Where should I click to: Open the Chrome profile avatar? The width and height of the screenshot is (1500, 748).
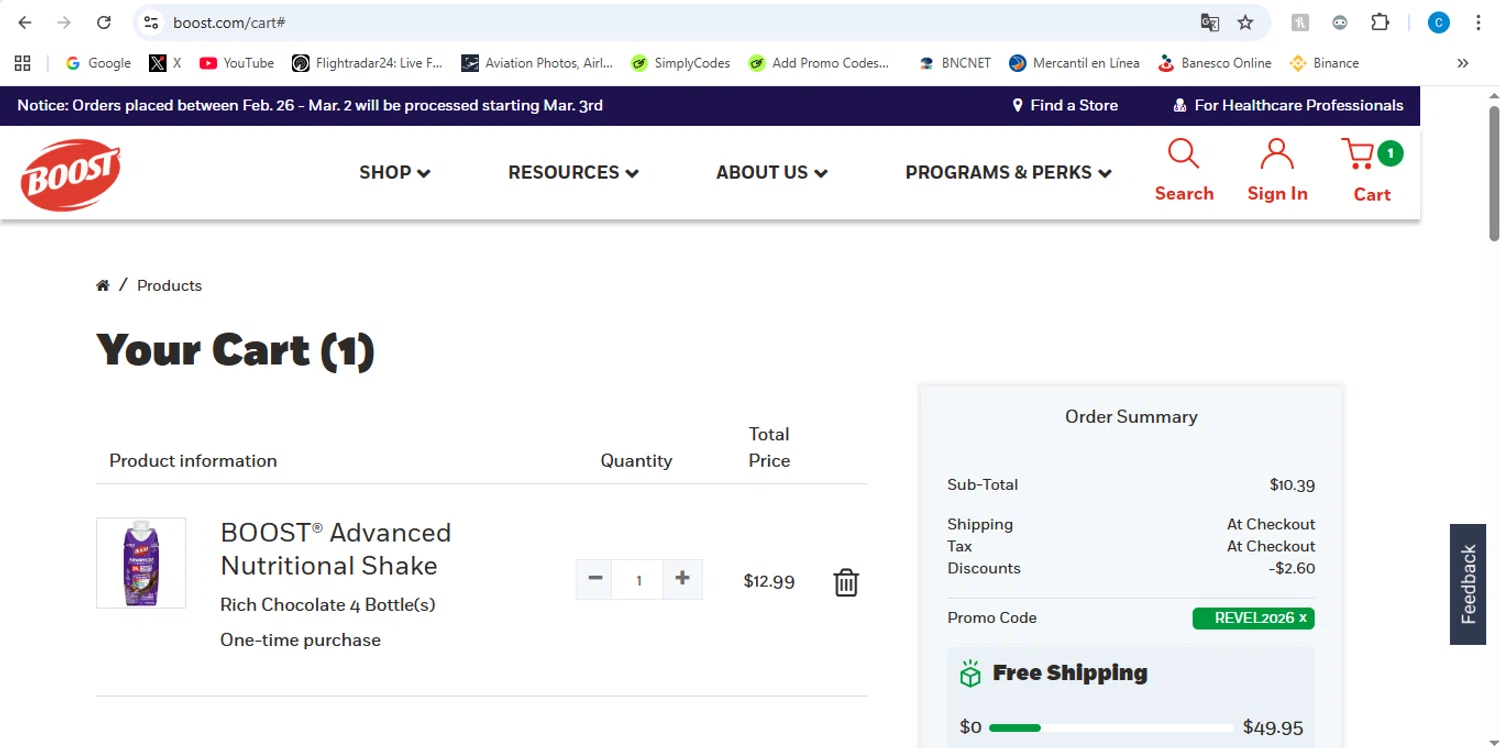point(1438,22)
